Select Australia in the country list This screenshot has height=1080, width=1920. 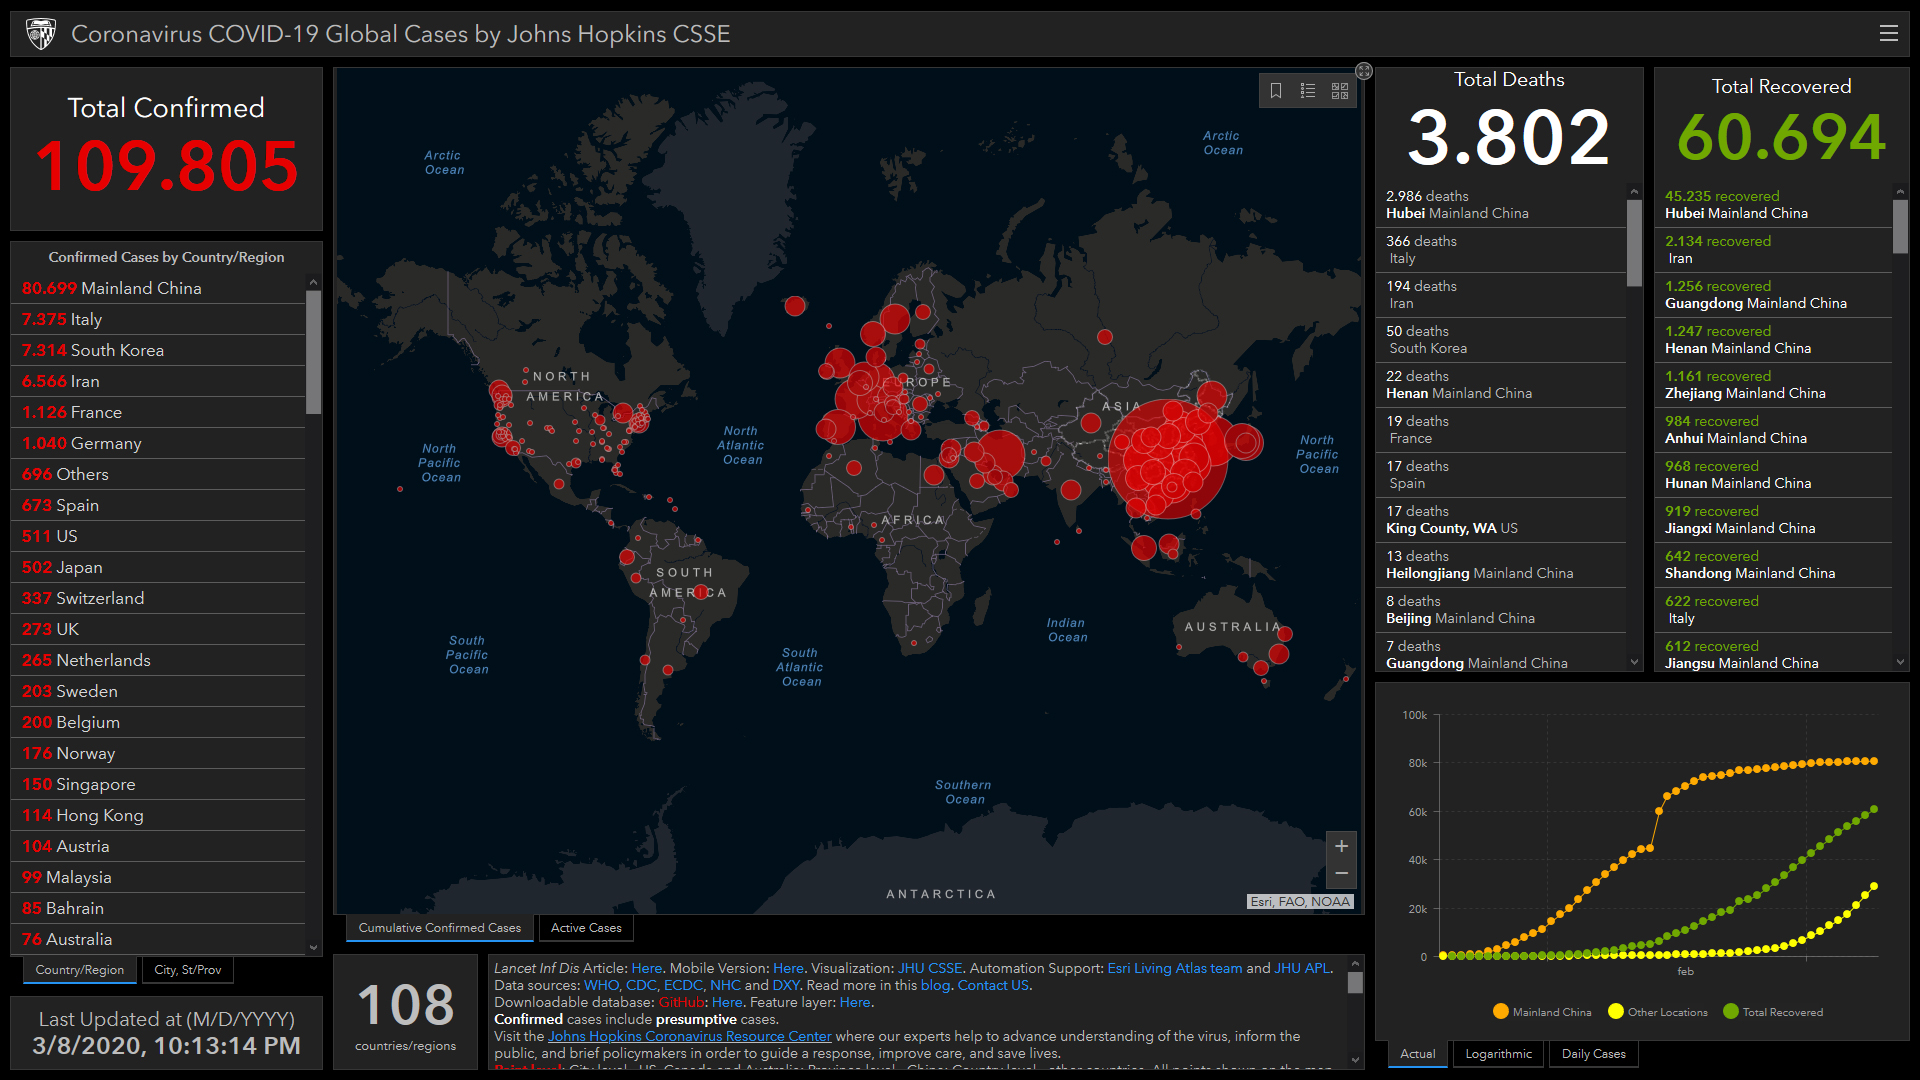click(x=158, y=939)
